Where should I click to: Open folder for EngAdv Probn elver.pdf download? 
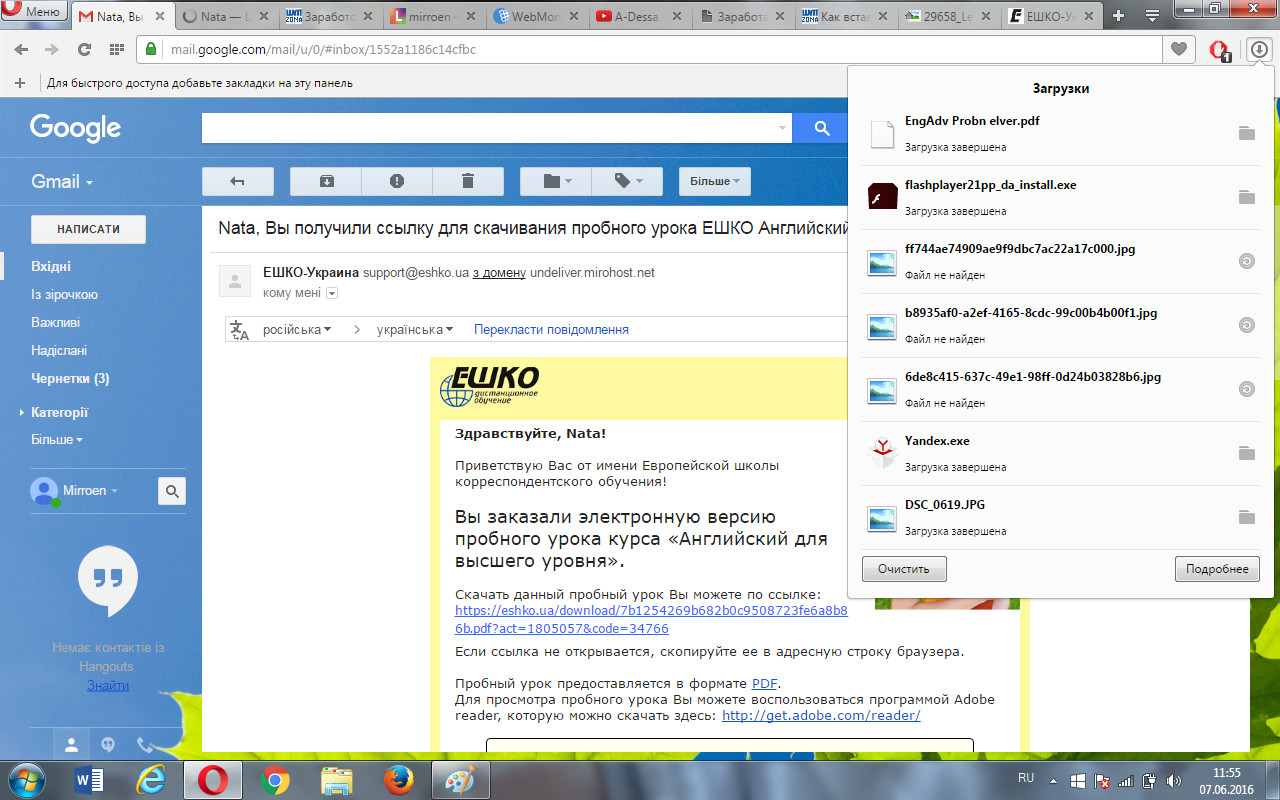tap(1246, 133)
